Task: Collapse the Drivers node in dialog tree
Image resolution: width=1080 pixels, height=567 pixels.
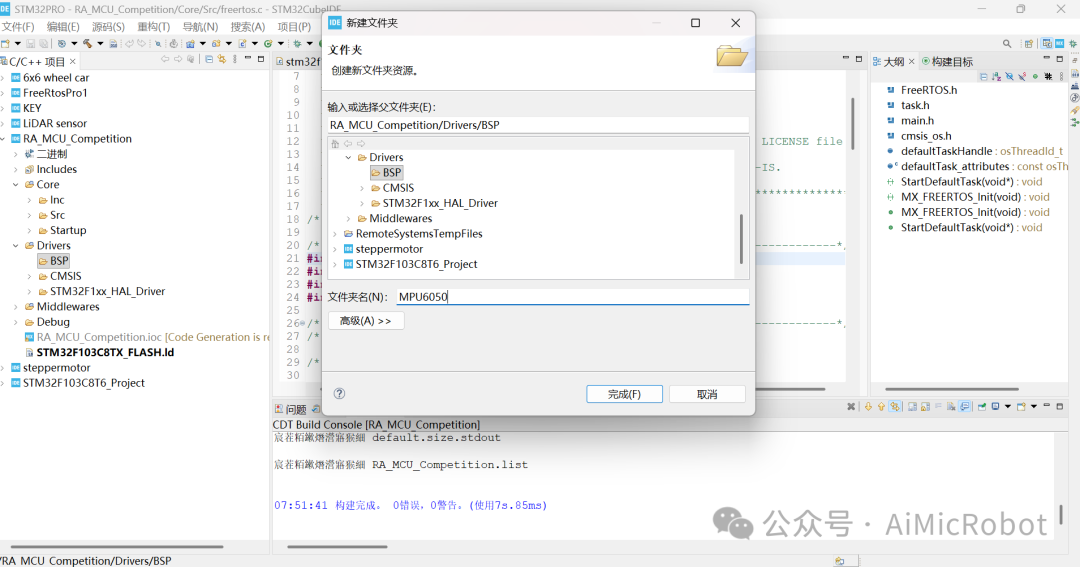Action: tap(349, 157)
